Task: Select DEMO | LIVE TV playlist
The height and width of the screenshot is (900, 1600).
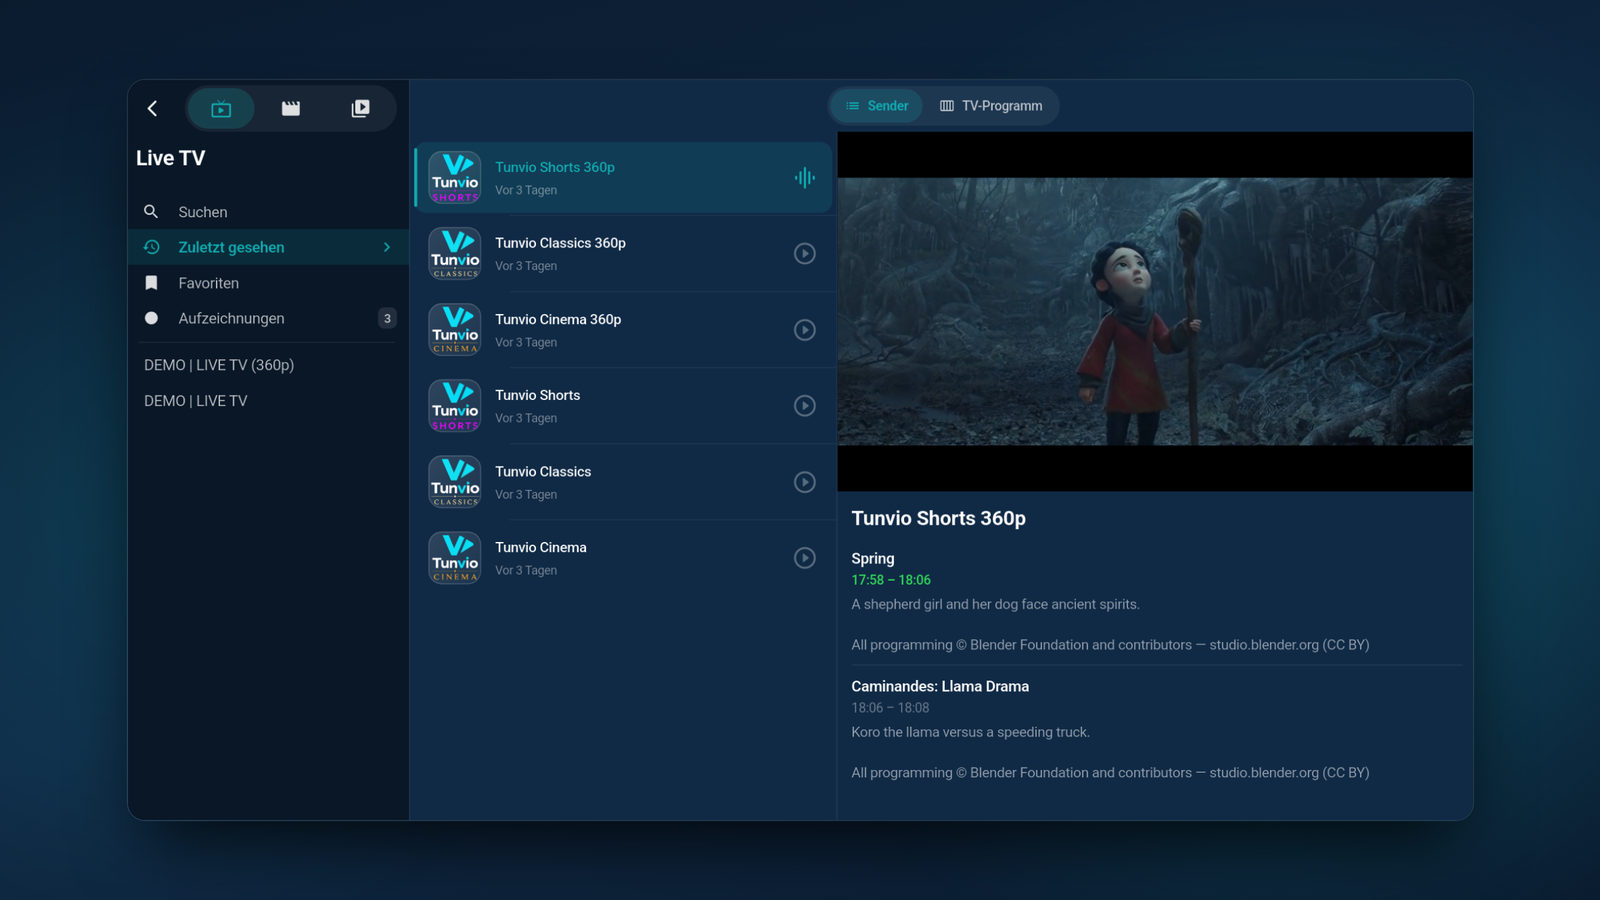Action: [x=196, y=401]
